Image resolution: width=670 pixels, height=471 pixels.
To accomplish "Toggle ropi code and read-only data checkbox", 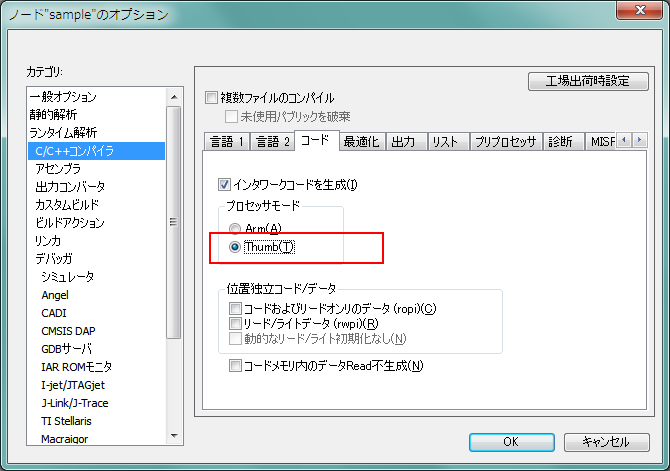I will tap(236, 309).
